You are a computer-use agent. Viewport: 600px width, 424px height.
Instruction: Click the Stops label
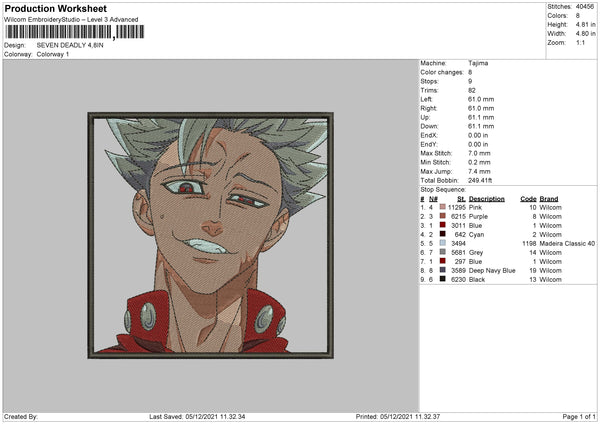(x=429, y=81)
